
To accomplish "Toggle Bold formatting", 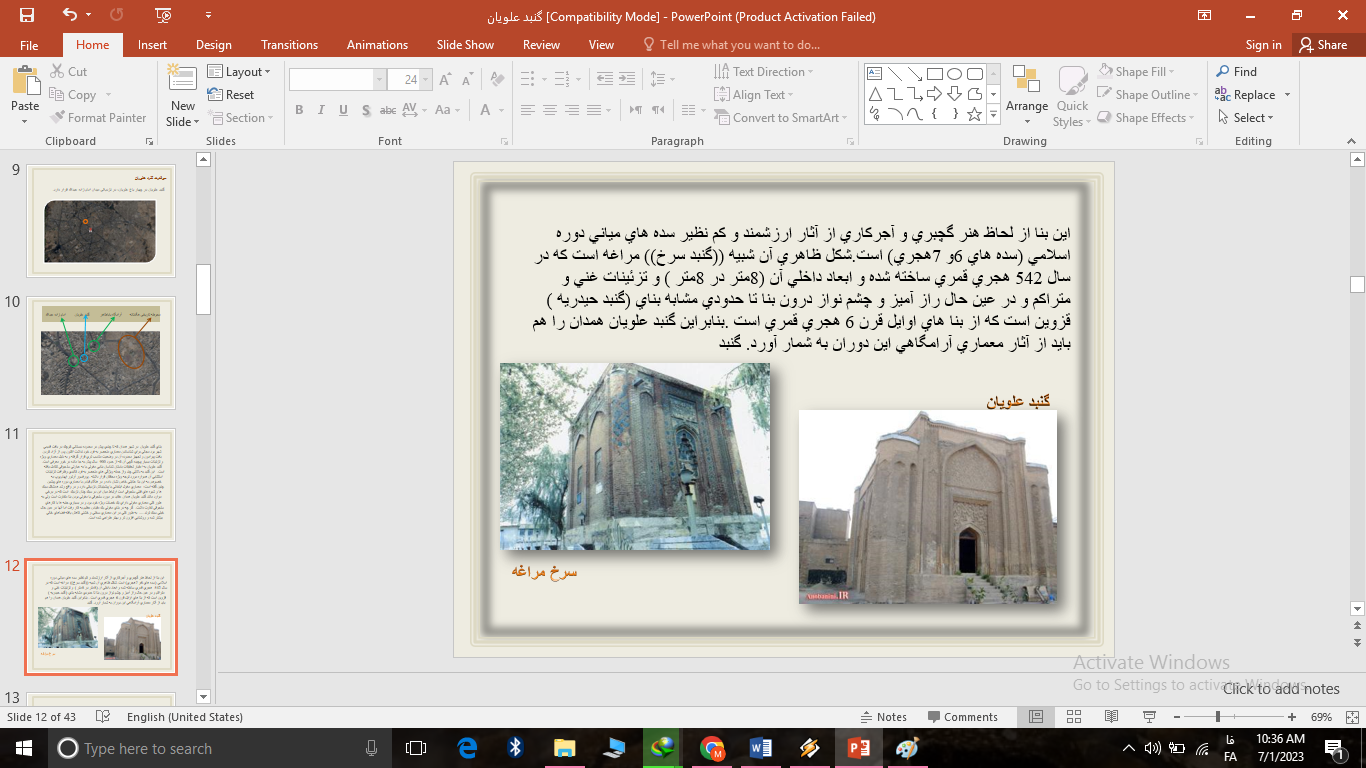I will click(299, 110).
